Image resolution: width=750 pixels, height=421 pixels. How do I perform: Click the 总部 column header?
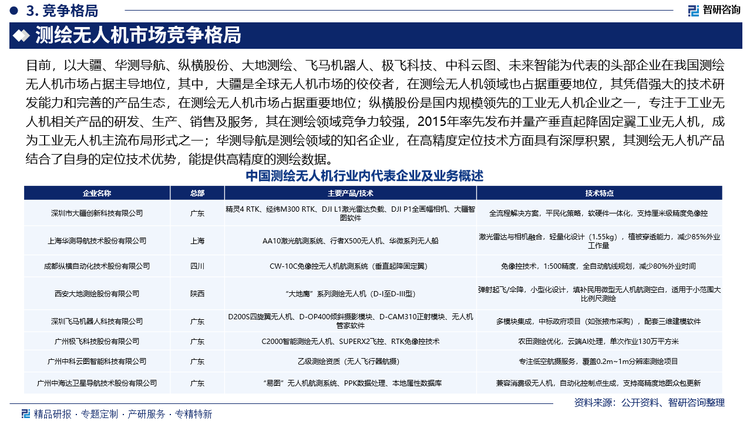[x=197, y=193]
